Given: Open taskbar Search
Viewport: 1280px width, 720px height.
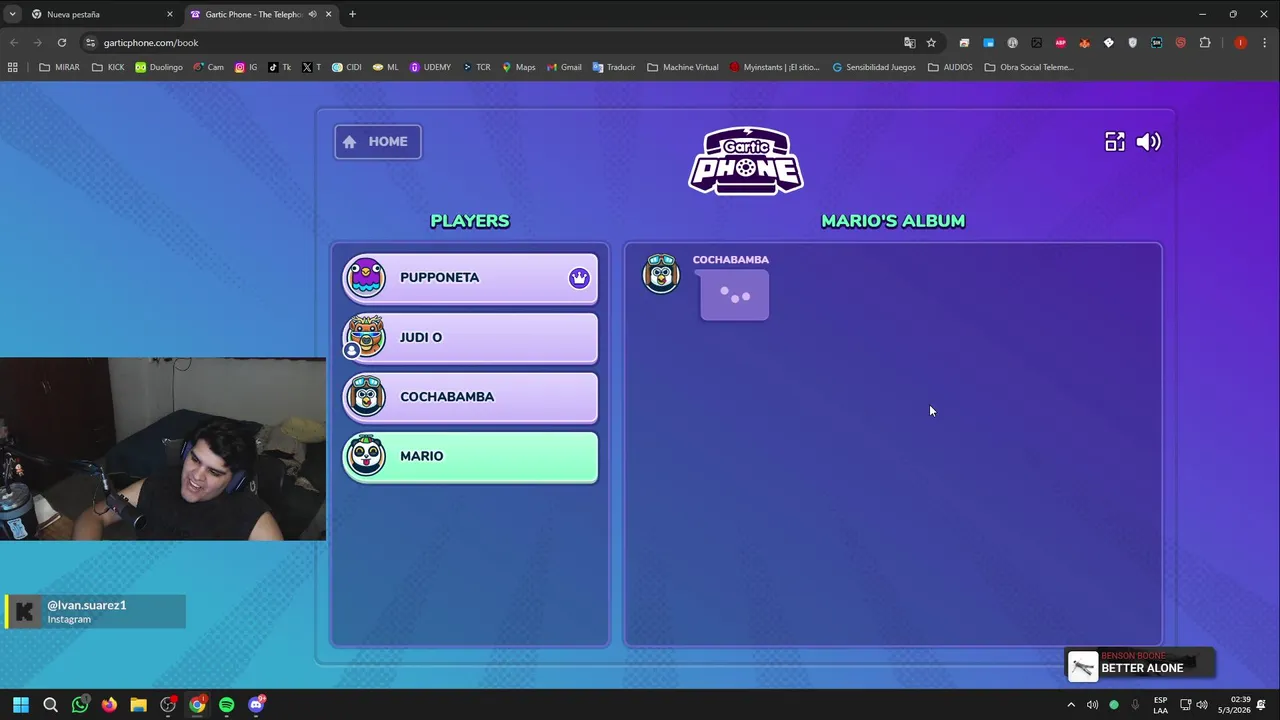Looking at the screenshot, I should pos(50,705).
